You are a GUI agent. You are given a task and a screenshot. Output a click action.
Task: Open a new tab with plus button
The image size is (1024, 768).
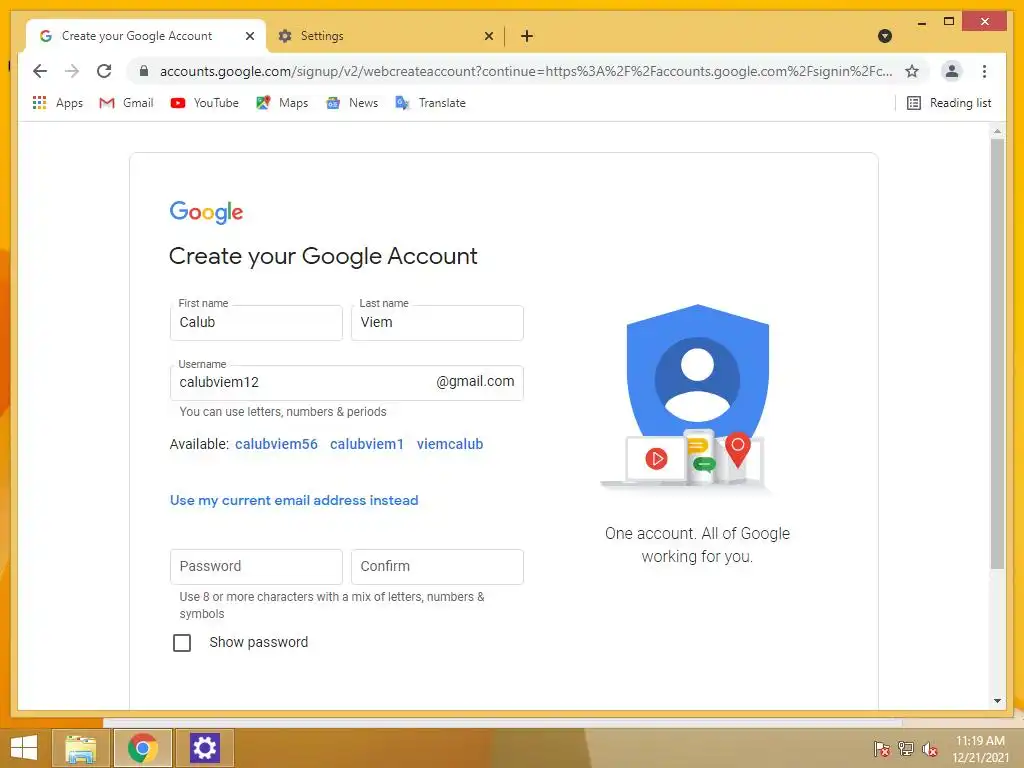(527, 36)
